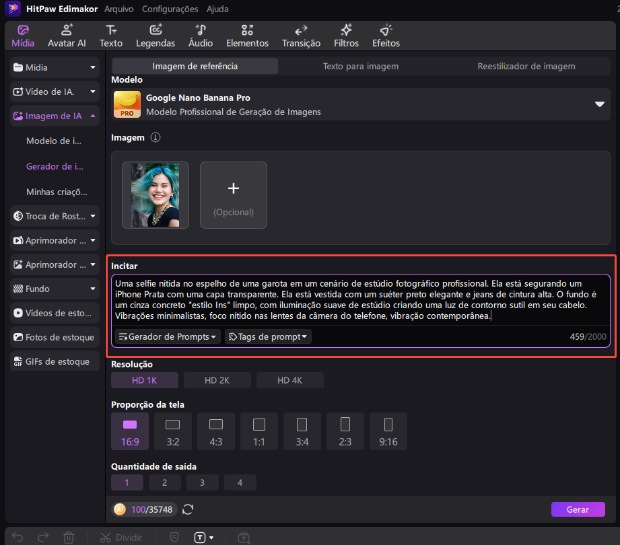
Task: Set output quantity to 1
Action: 127,483
